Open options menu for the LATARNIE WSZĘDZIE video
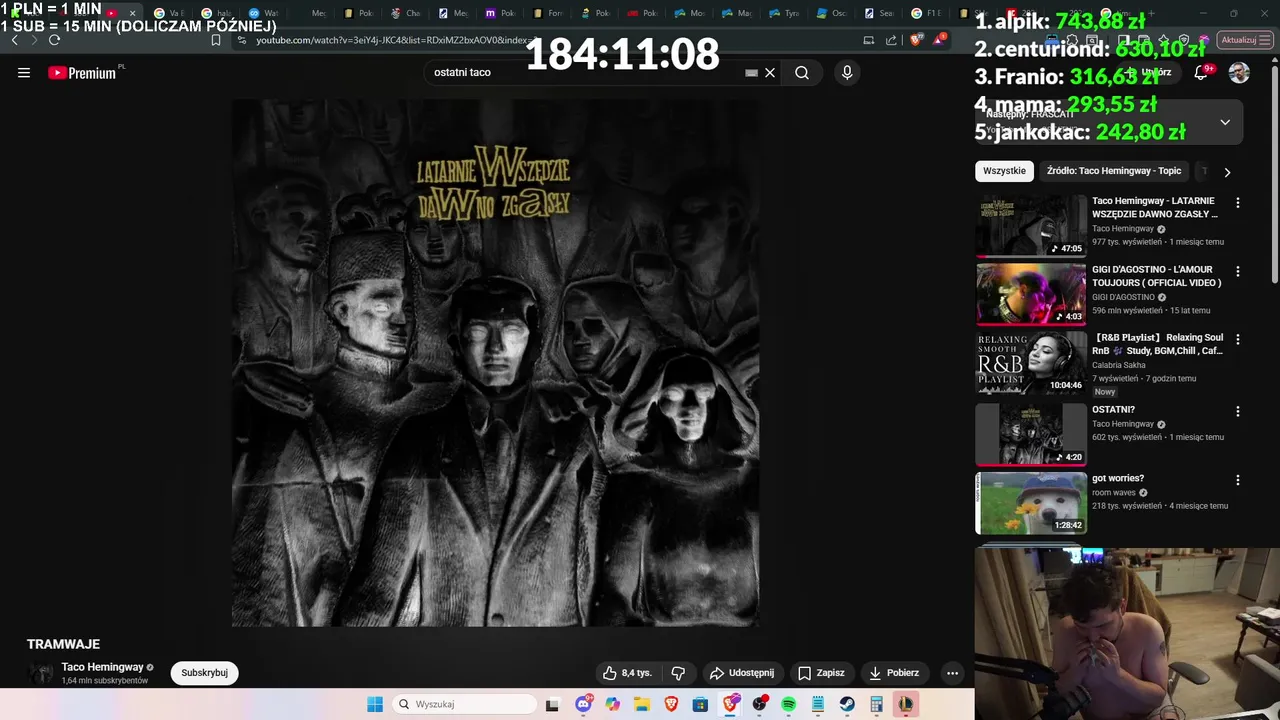Screen dimensions: 1280x720 coord(1238,203)
